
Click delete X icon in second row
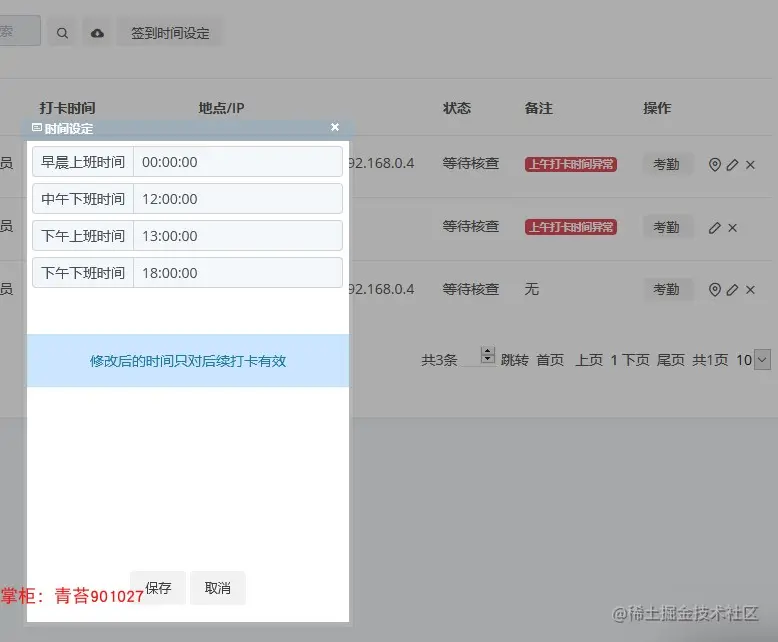click(x=732, y=228)
